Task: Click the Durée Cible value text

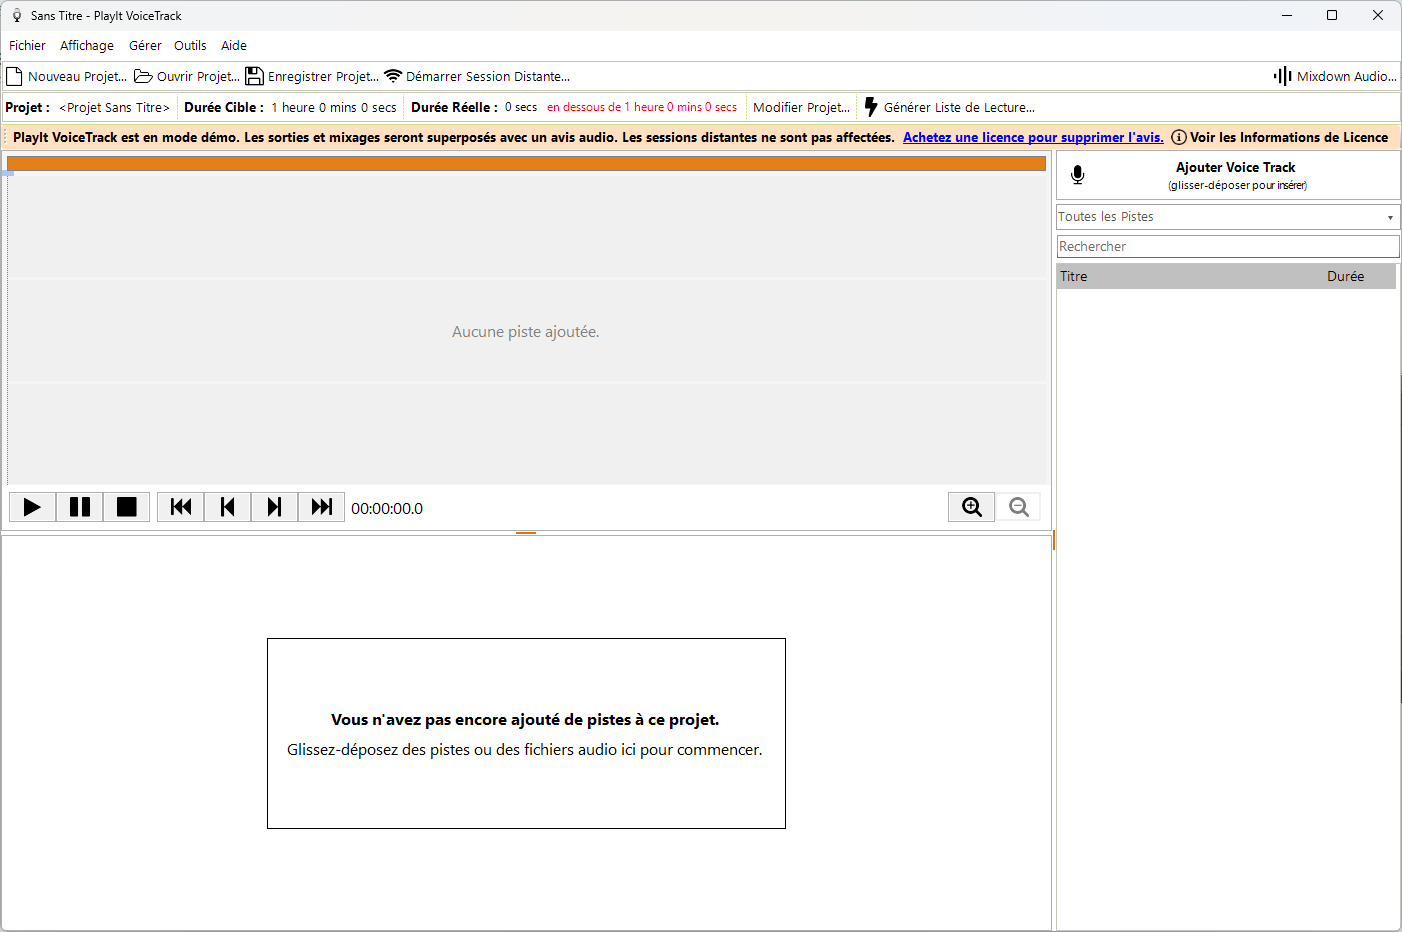Action: coord(334,107)
